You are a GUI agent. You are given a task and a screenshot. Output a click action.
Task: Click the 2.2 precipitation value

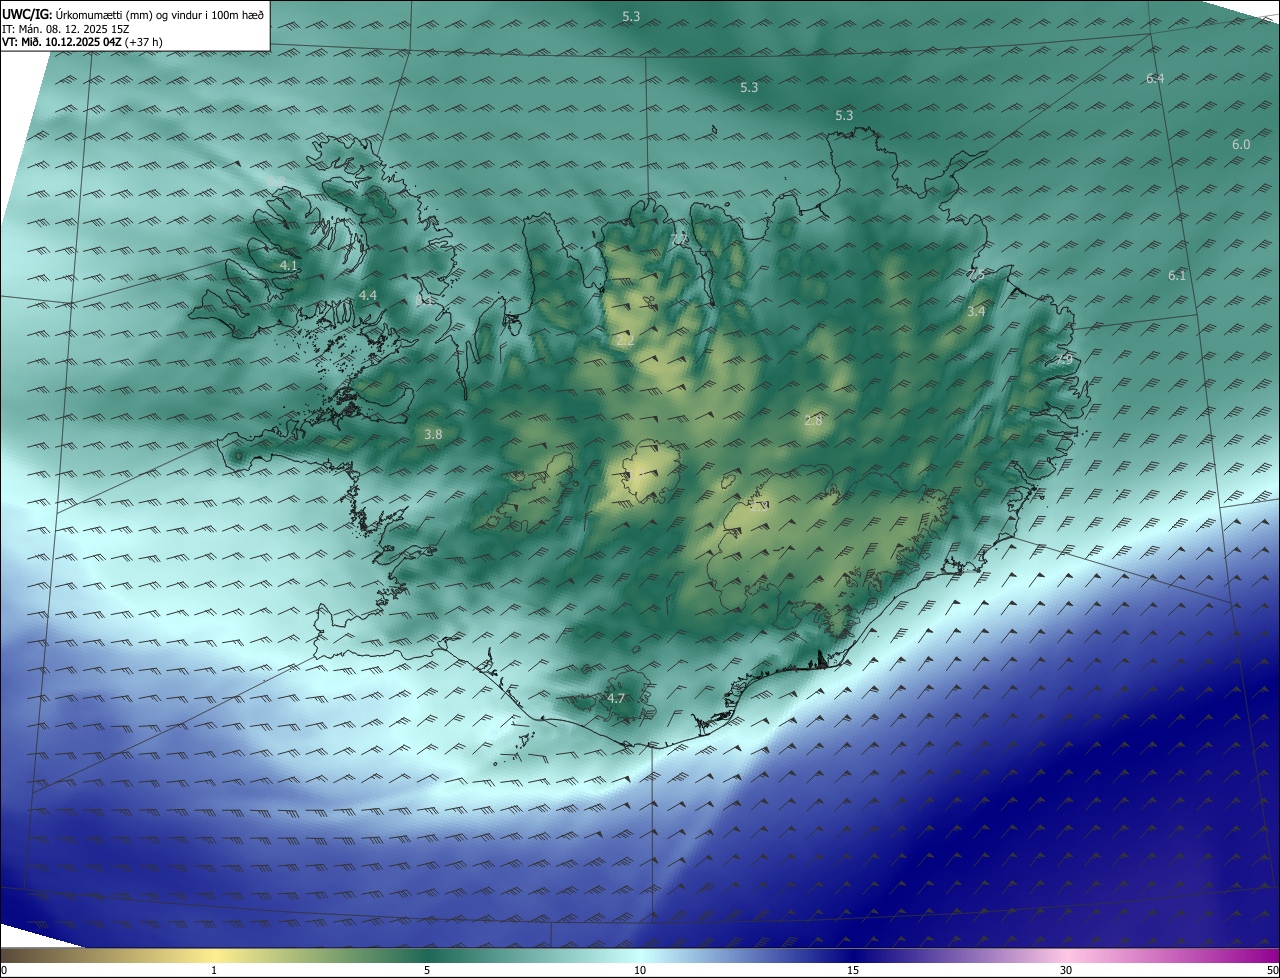click(626, 340)
